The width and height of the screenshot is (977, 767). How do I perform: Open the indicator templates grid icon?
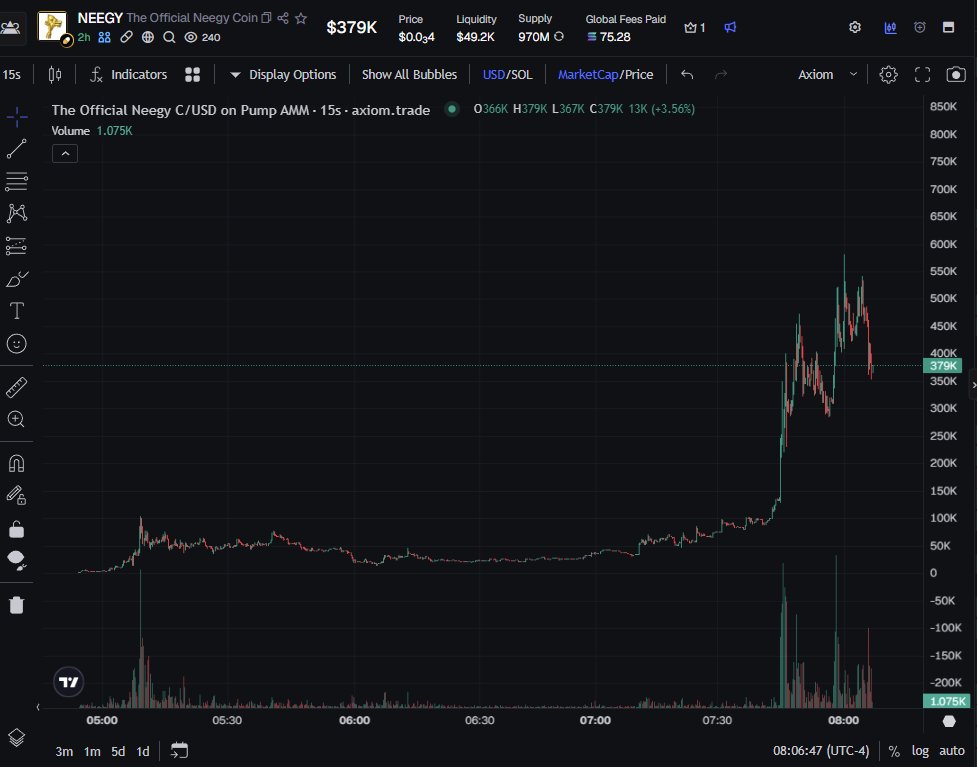193,75
